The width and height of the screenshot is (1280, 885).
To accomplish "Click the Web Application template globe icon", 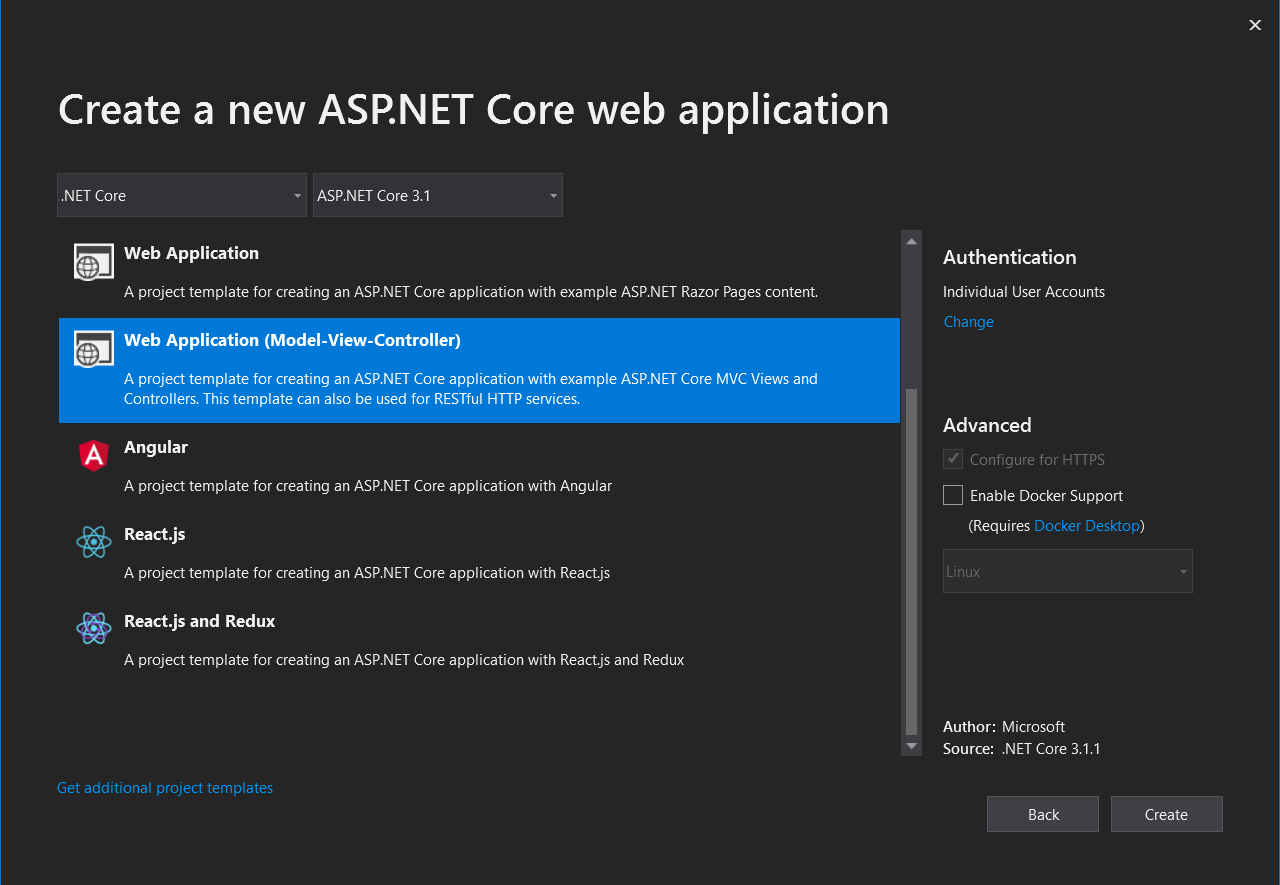I will pyautogui.click(x=93, y=263).
